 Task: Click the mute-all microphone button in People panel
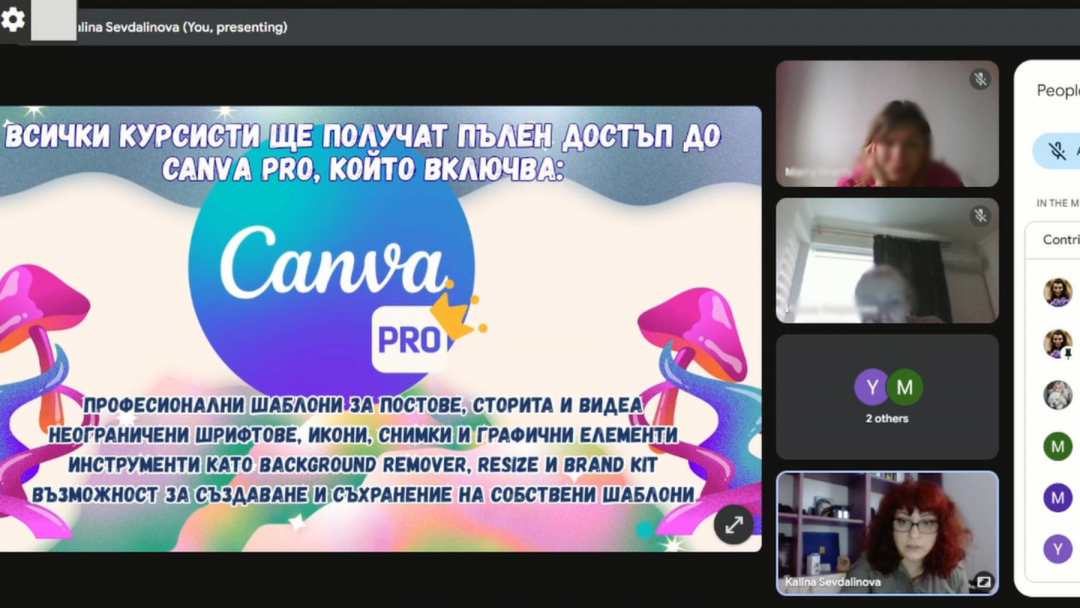pyautogui.click(x=1057, y=151)
